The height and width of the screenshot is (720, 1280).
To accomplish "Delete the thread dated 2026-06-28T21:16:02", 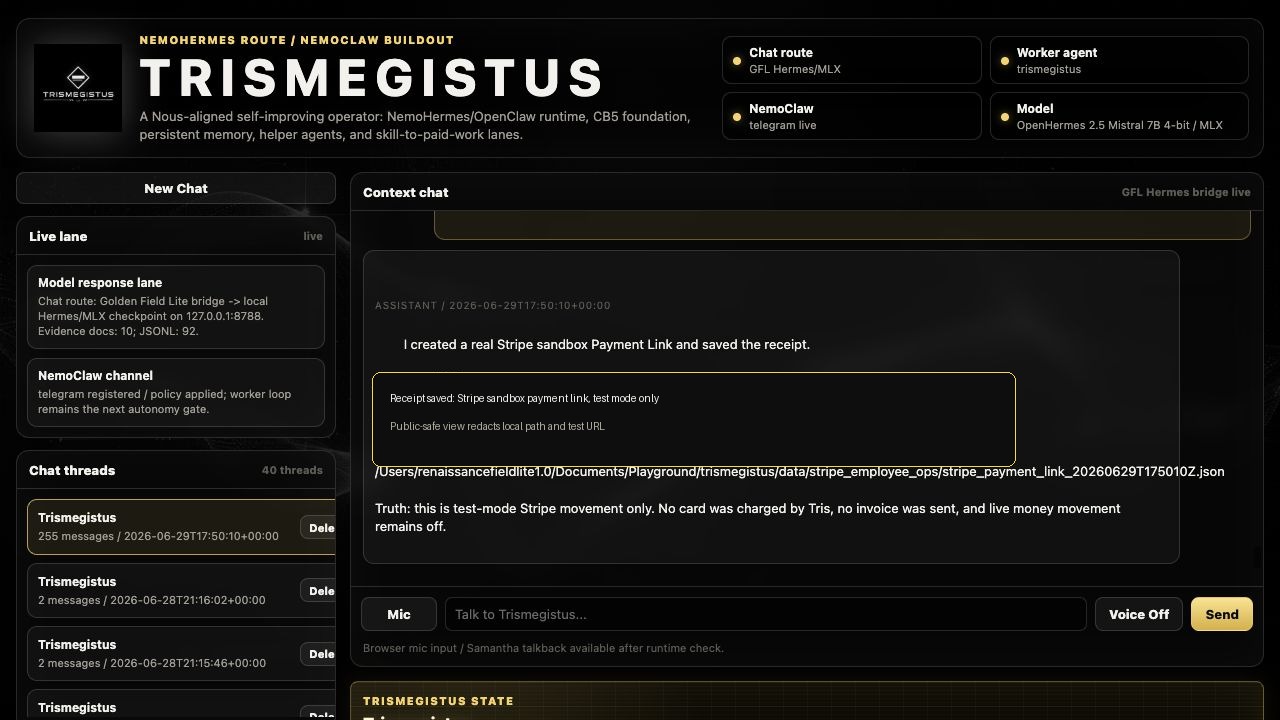I will pos(319,591).
